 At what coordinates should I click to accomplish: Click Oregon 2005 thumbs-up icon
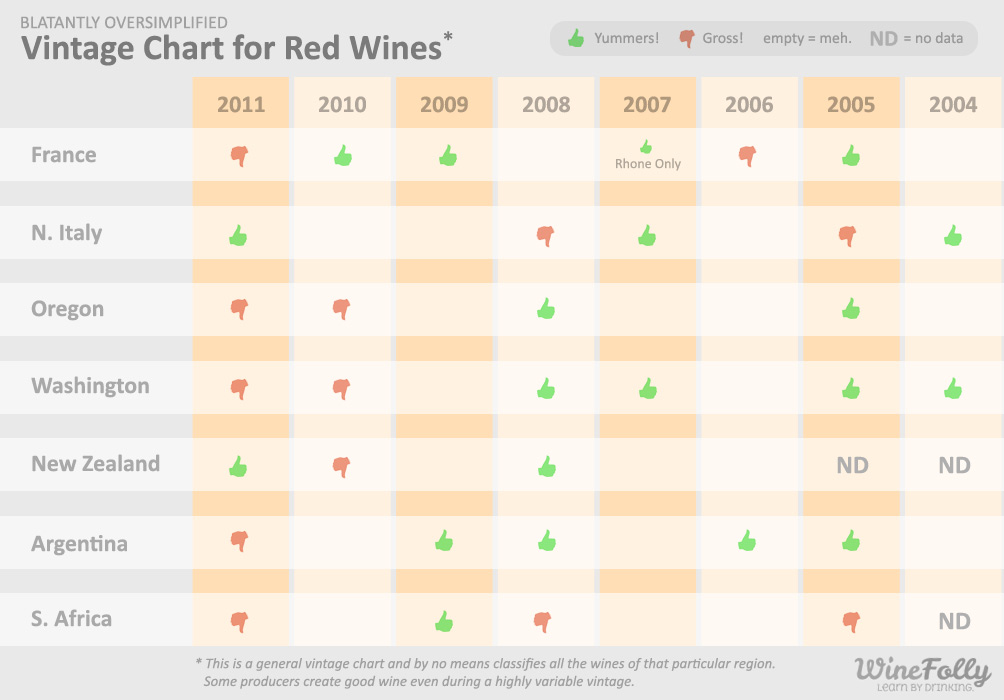[851, 308]
